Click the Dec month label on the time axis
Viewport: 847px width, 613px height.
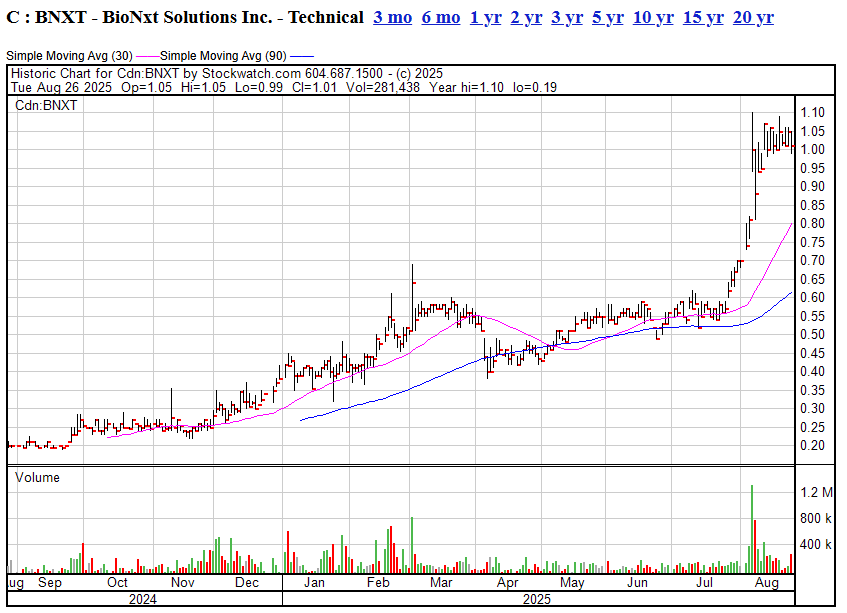pos(247,583)
